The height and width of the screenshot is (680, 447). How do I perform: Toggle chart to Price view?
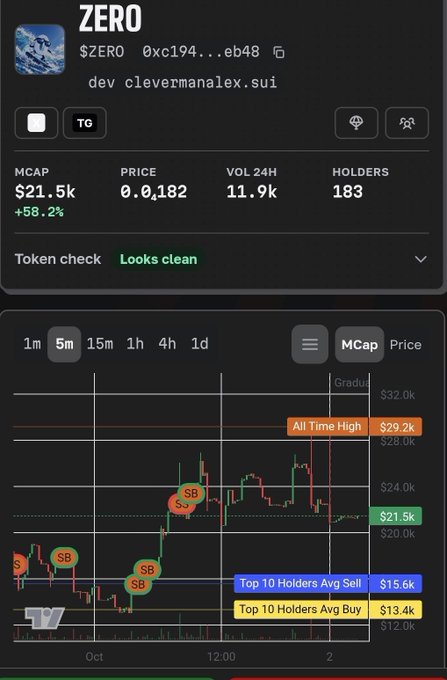(405, 344)
